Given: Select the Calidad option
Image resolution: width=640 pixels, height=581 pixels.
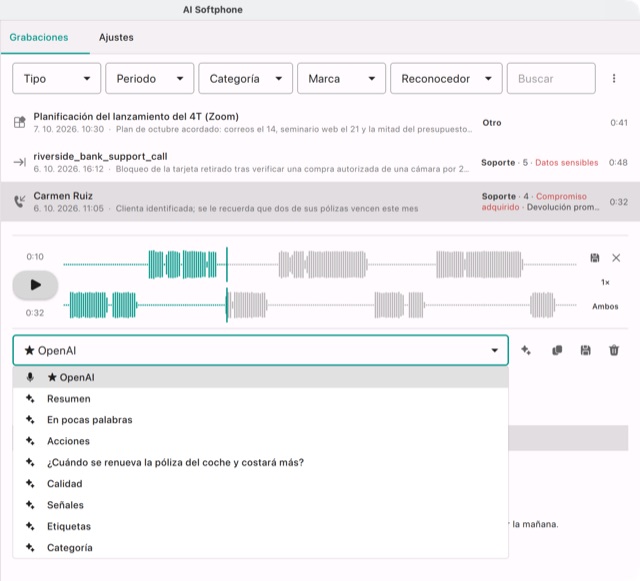Looking at the screenshot, I should tap(260, 483).
